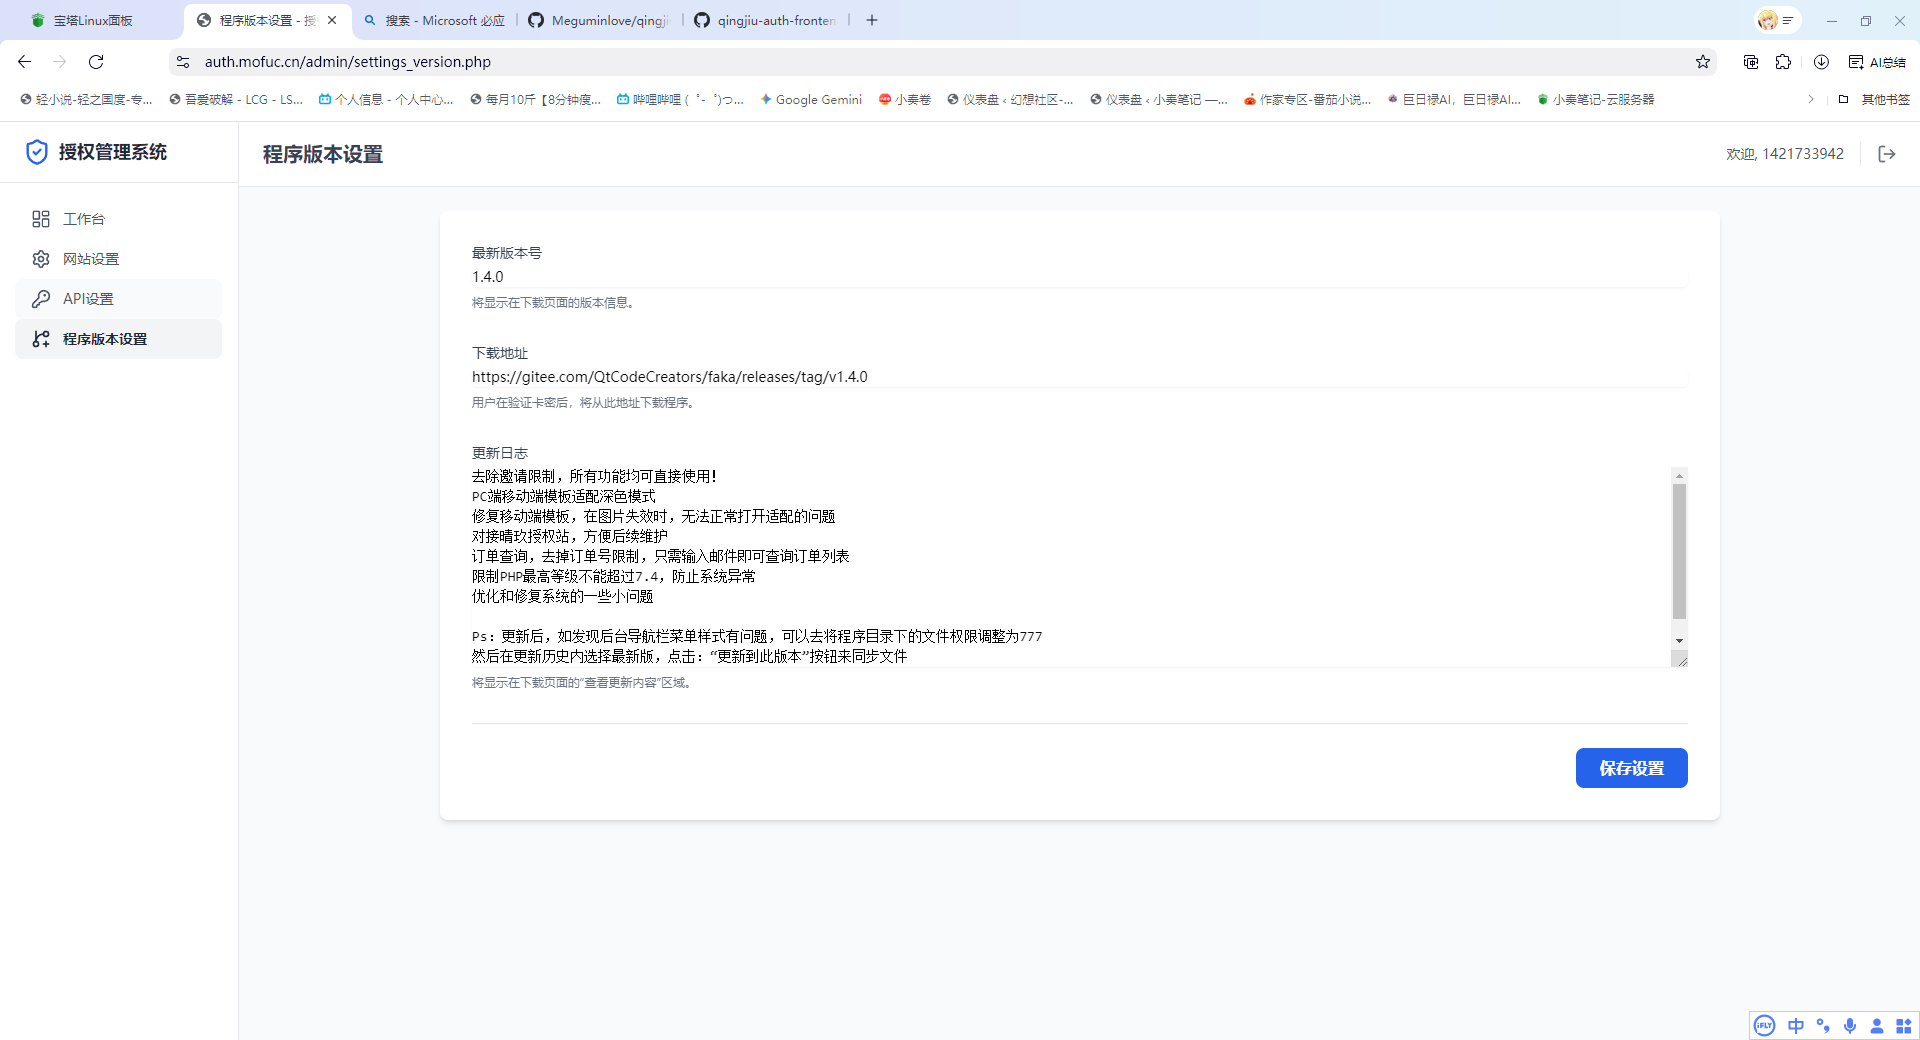Screen dimensions: 1920x1040
Task: Expand the hidden bookmarks chevron
Action: (1811, 99)
